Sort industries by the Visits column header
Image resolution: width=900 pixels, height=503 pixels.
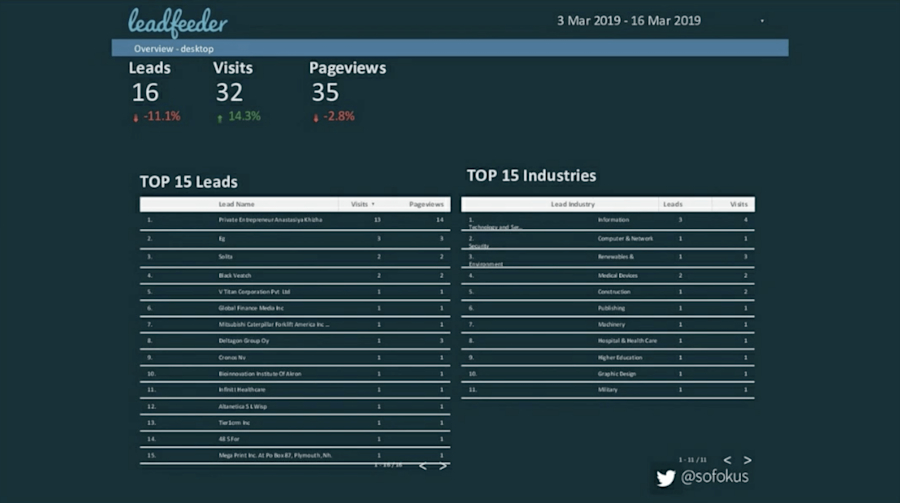pyautogui.click(x=738, y=204)
